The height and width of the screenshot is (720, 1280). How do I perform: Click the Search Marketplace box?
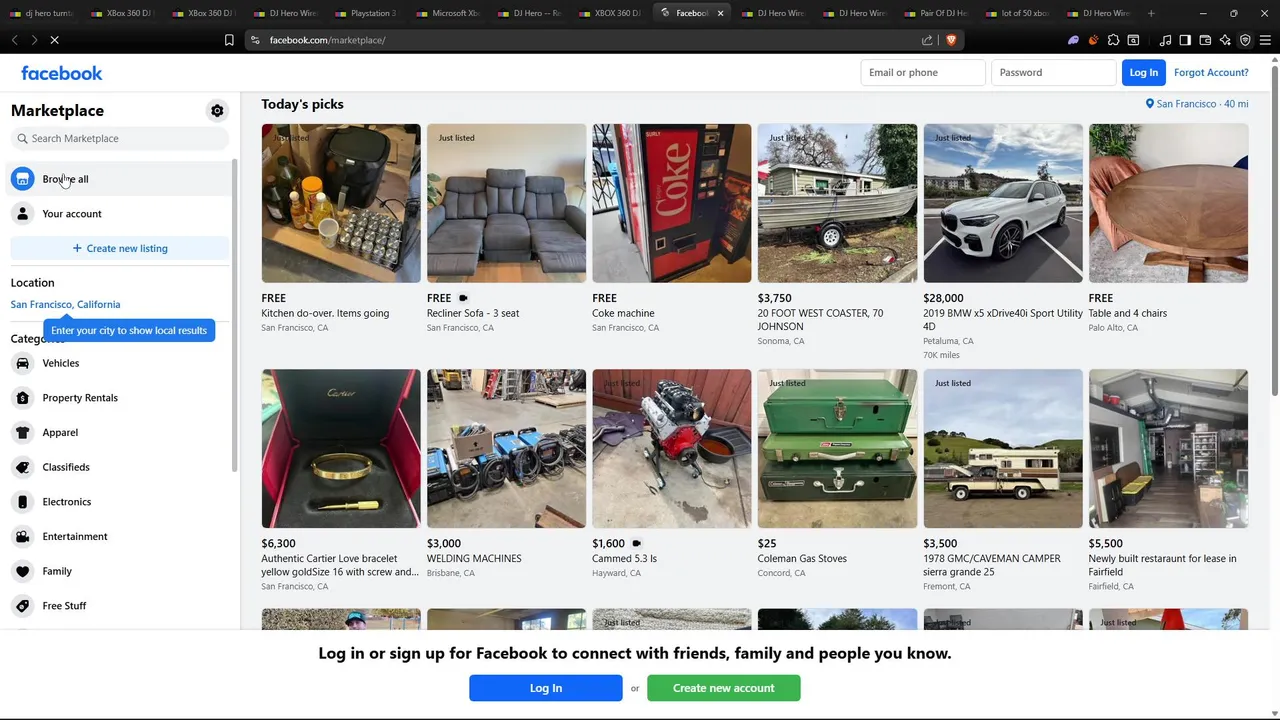[120, 139]
